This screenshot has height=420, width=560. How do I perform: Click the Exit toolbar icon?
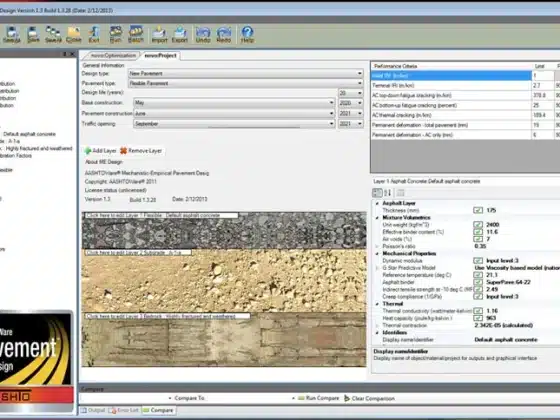click(94, 35)
